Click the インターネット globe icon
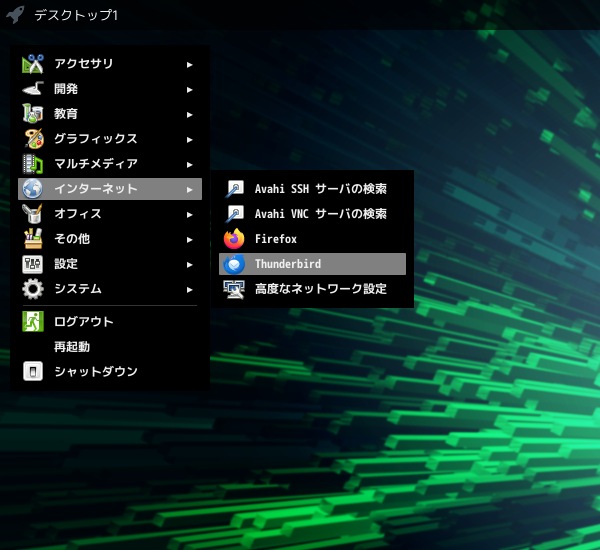Image resolution: width=600 pixels, height=550 pixels. [33, 189]
